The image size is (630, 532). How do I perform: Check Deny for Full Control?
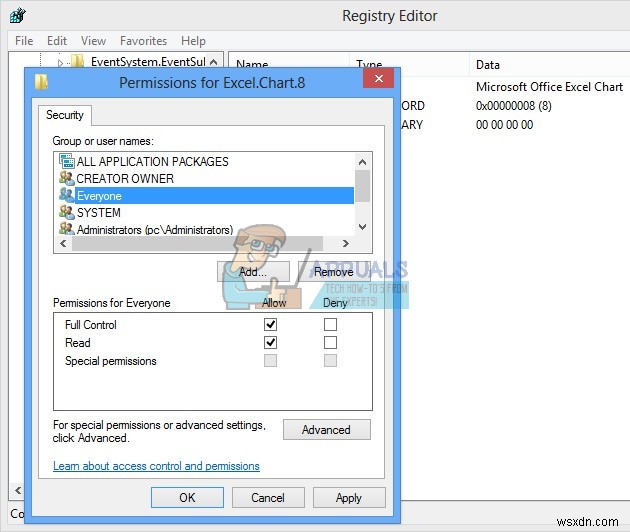pos(330,324)
